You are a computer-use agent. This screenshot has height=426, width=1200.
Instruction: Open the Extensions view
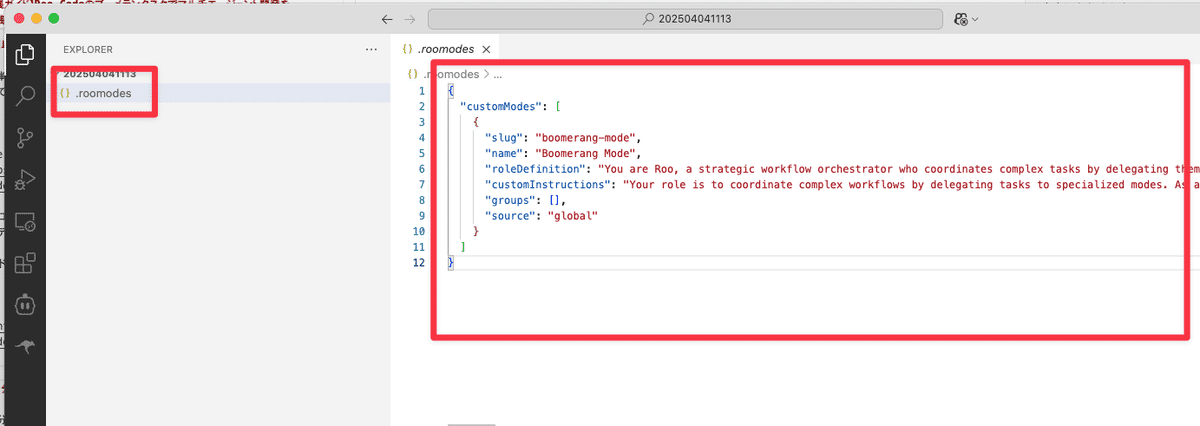pyautogui.click(x=25, y=263)
